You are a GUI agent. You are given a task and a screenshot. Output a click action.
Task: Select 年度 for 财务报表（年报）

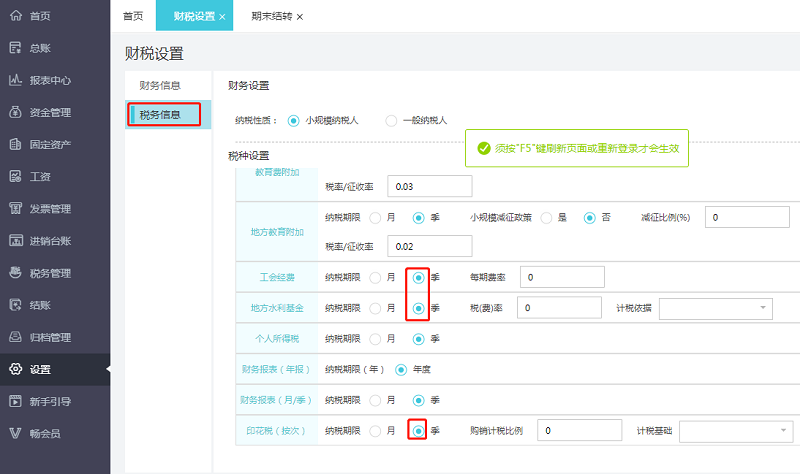(x=401, y=369)
